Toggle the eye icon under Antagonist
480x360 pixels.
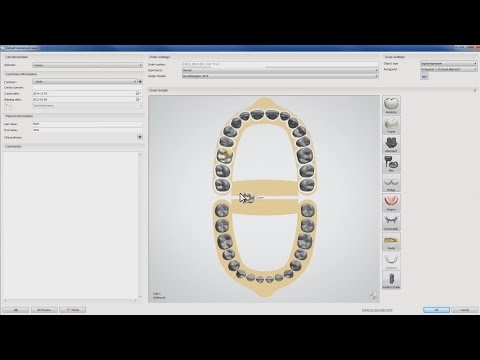tap(424, 76)
